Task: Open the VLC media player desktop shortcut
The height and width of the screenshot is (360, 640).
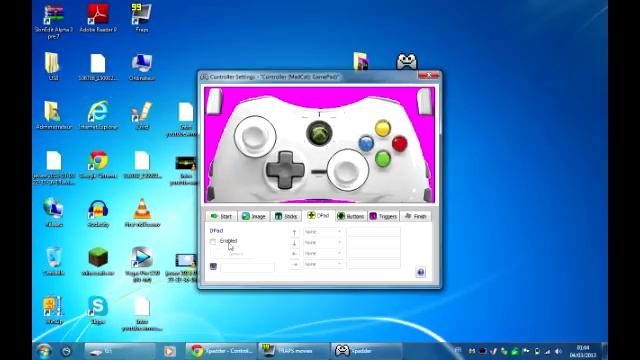Action: [142, 213]
